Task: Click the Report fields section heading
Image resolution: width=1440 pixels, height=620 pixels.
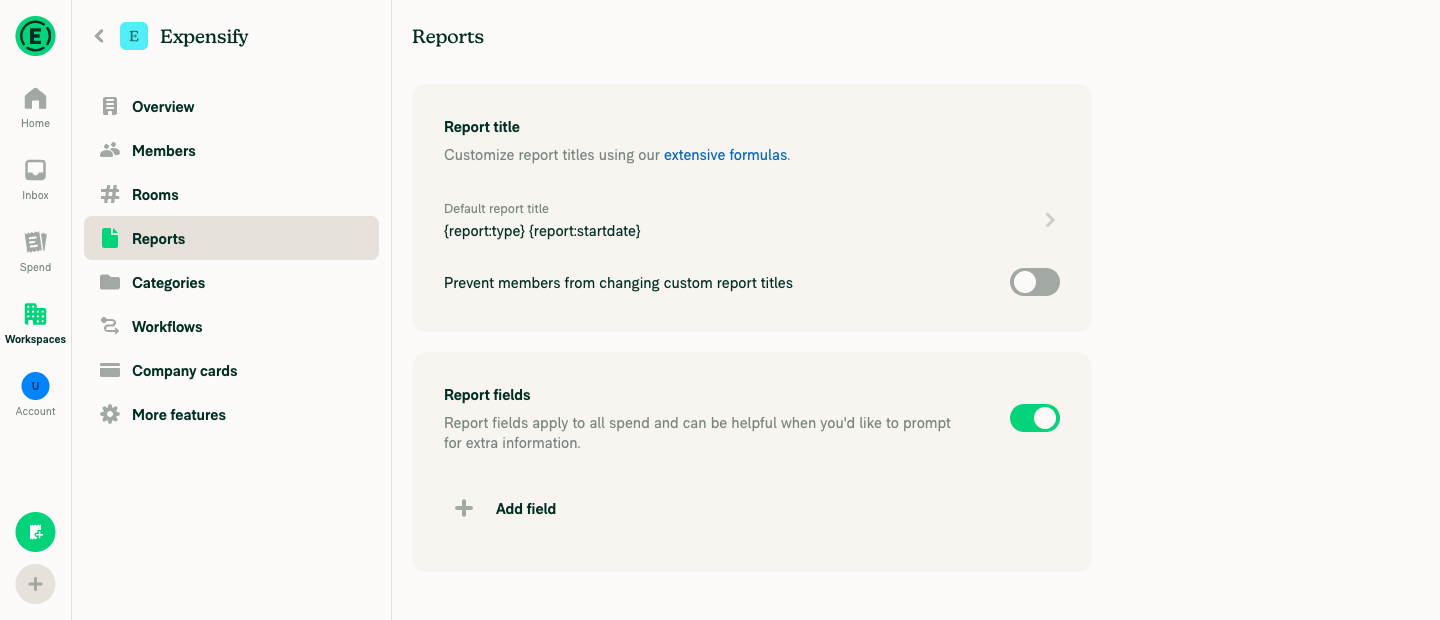Action: pyautogui.click(x=487, y=395)
